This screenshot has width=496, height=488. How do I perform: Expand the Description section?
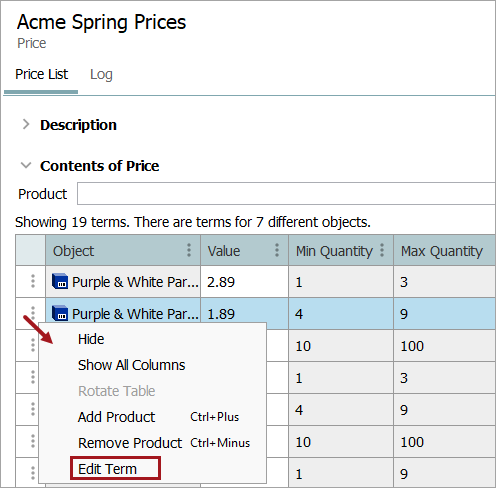point(26,124)
